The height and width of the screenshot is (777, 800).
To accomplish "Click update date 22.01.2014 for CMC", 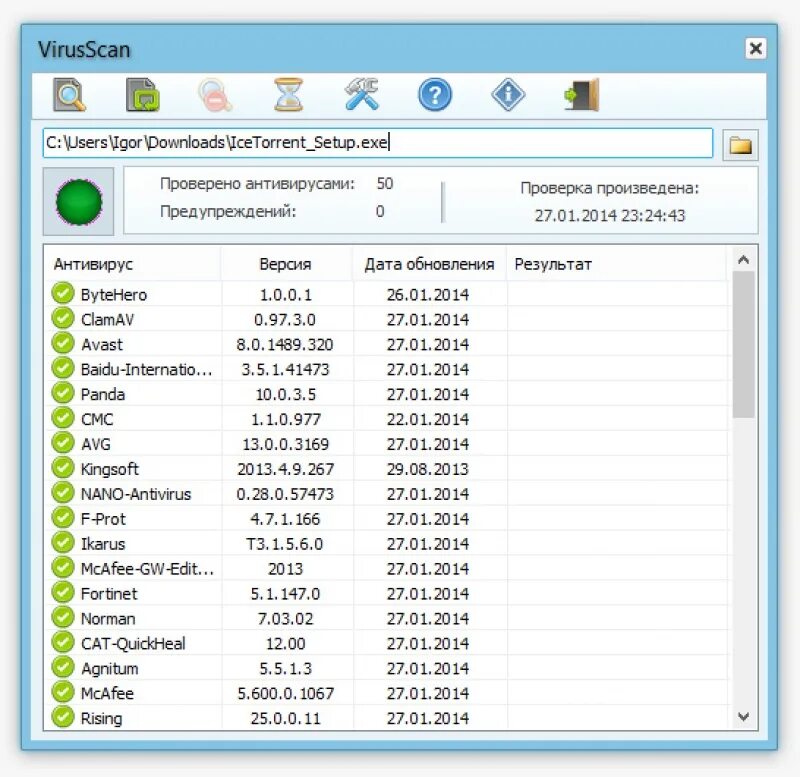I will click(x=428, y=419).
